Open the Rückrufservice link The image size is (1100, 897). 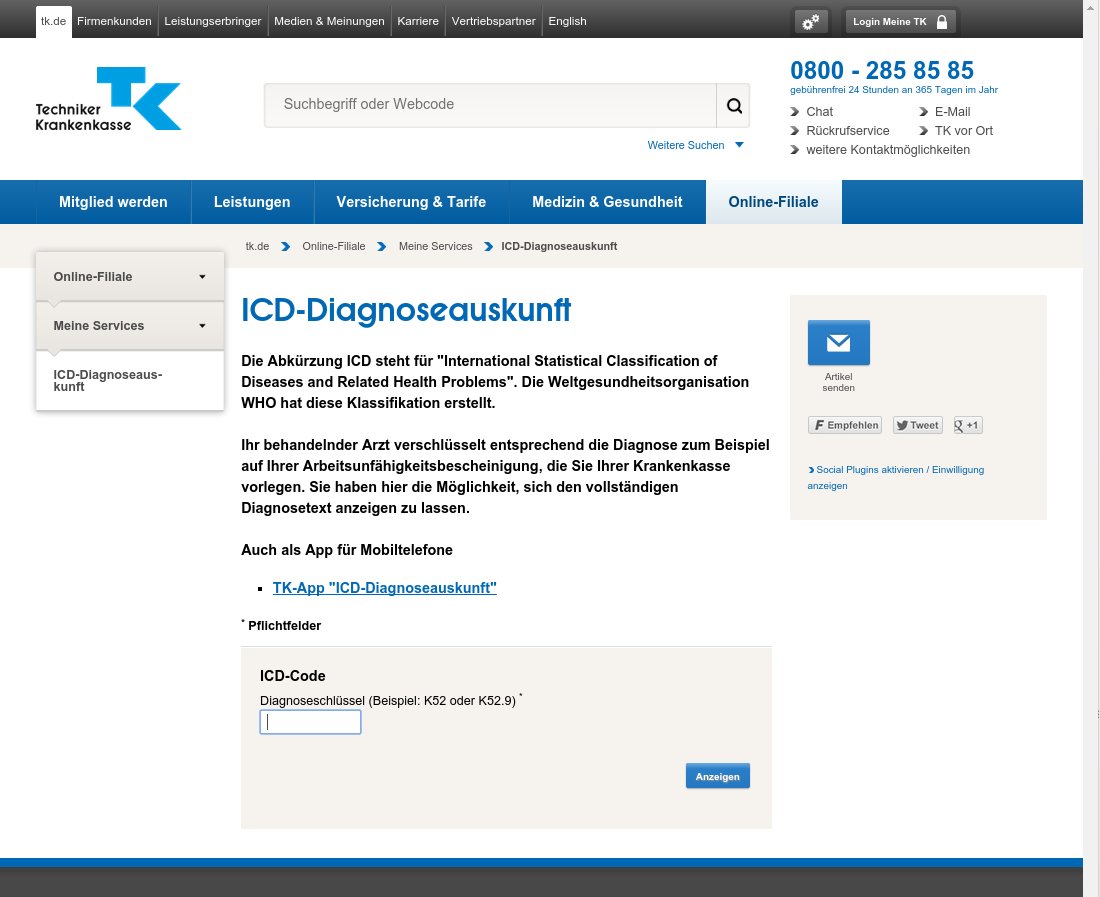[x=847, y=130]
